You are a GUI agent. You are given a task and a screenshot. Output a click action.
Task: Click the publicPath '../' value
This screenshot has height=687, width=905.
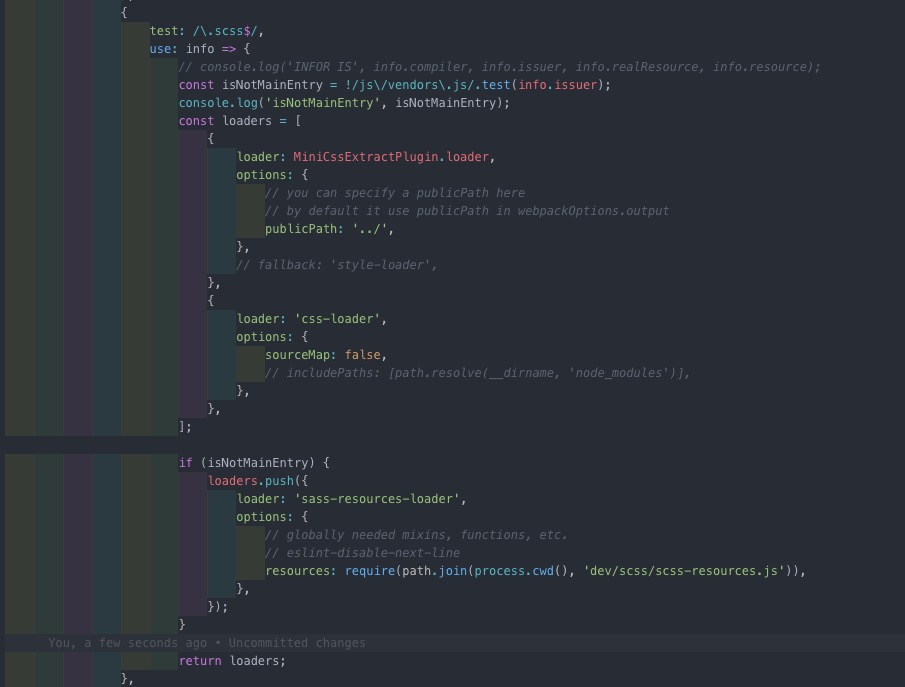pyautogui.click(x=369, y=229)
